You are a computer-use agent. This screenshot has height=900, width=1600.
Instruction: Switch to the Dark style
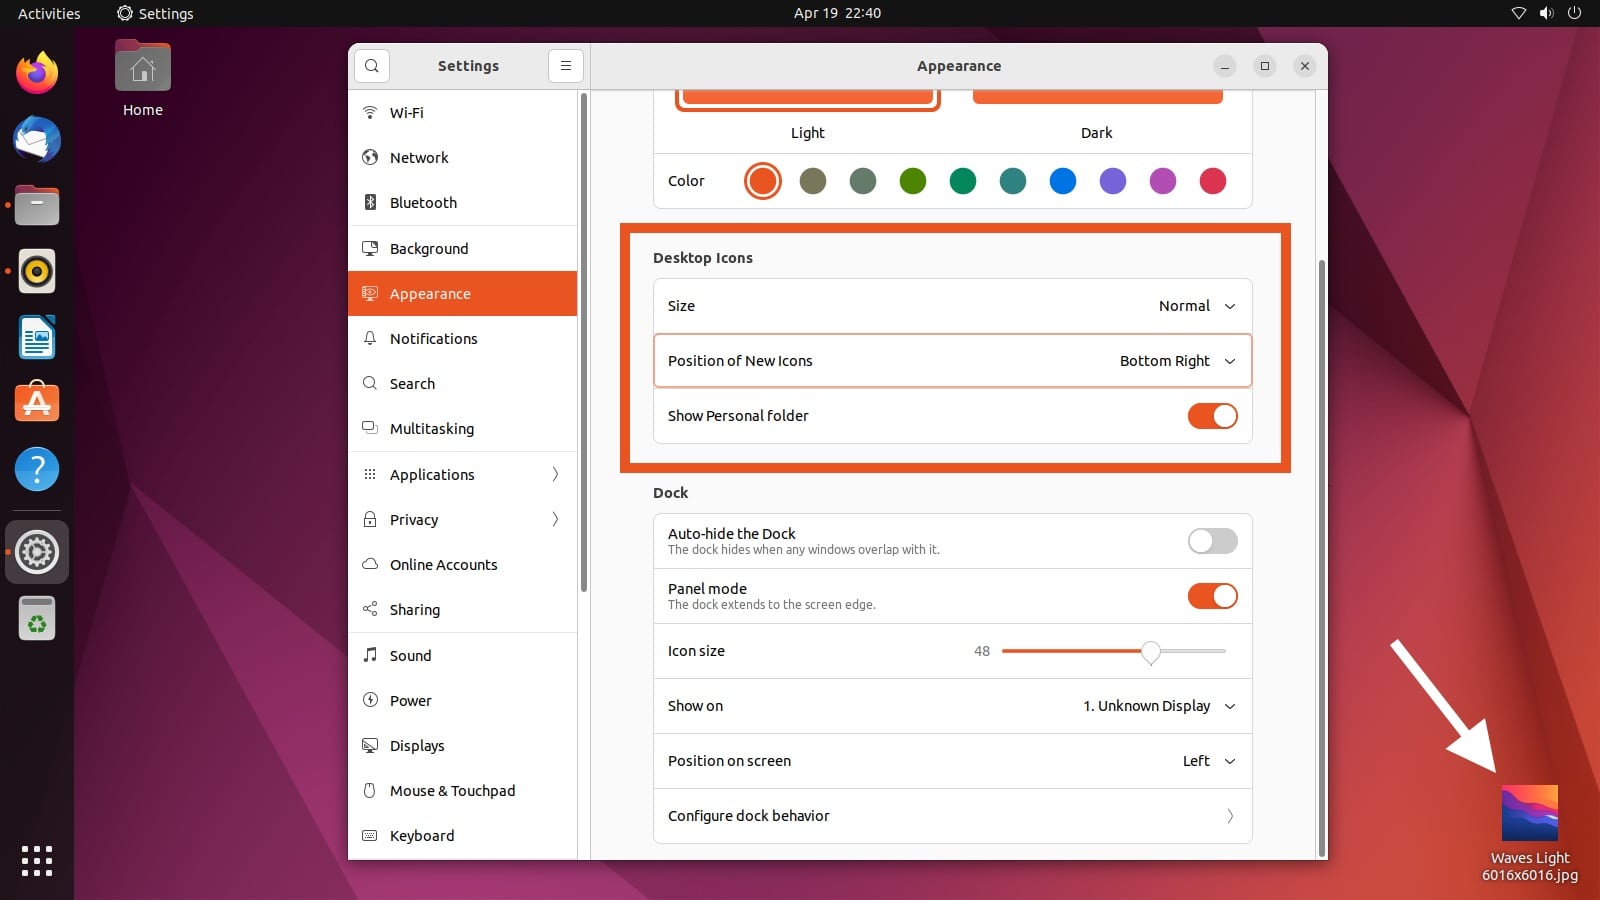(1097, 95)
